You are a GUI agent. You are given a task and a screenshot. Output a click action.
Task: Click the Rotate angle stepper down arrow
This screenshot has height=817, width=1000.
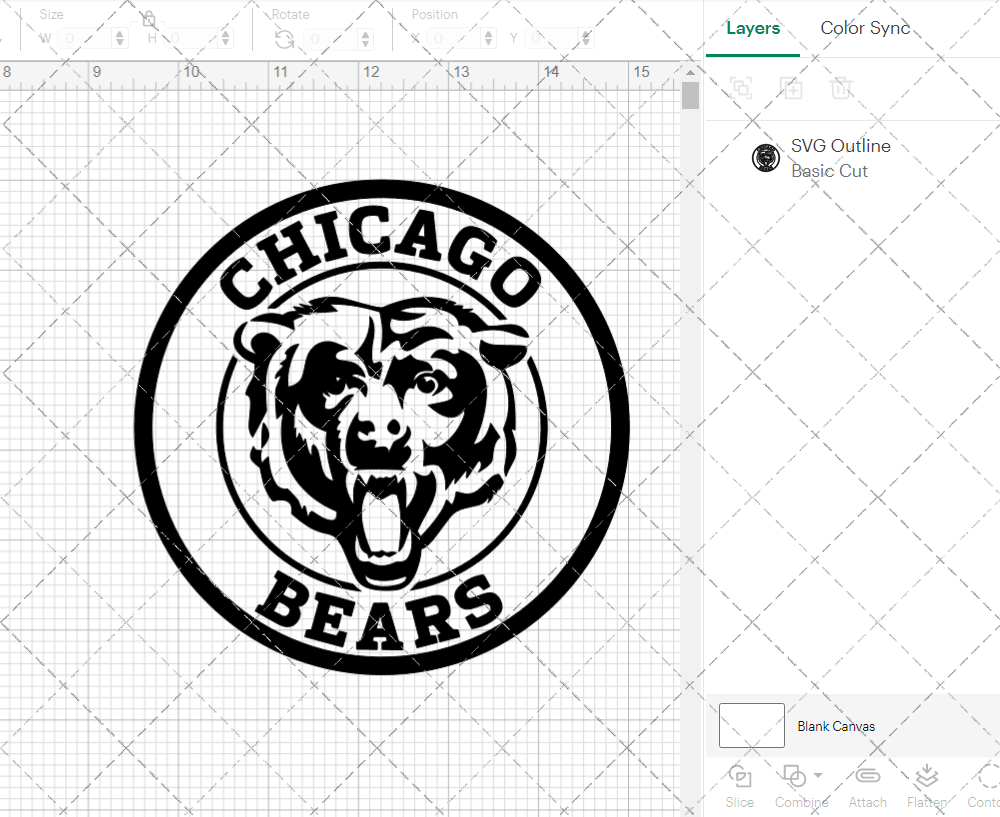(x=365, y=43)
